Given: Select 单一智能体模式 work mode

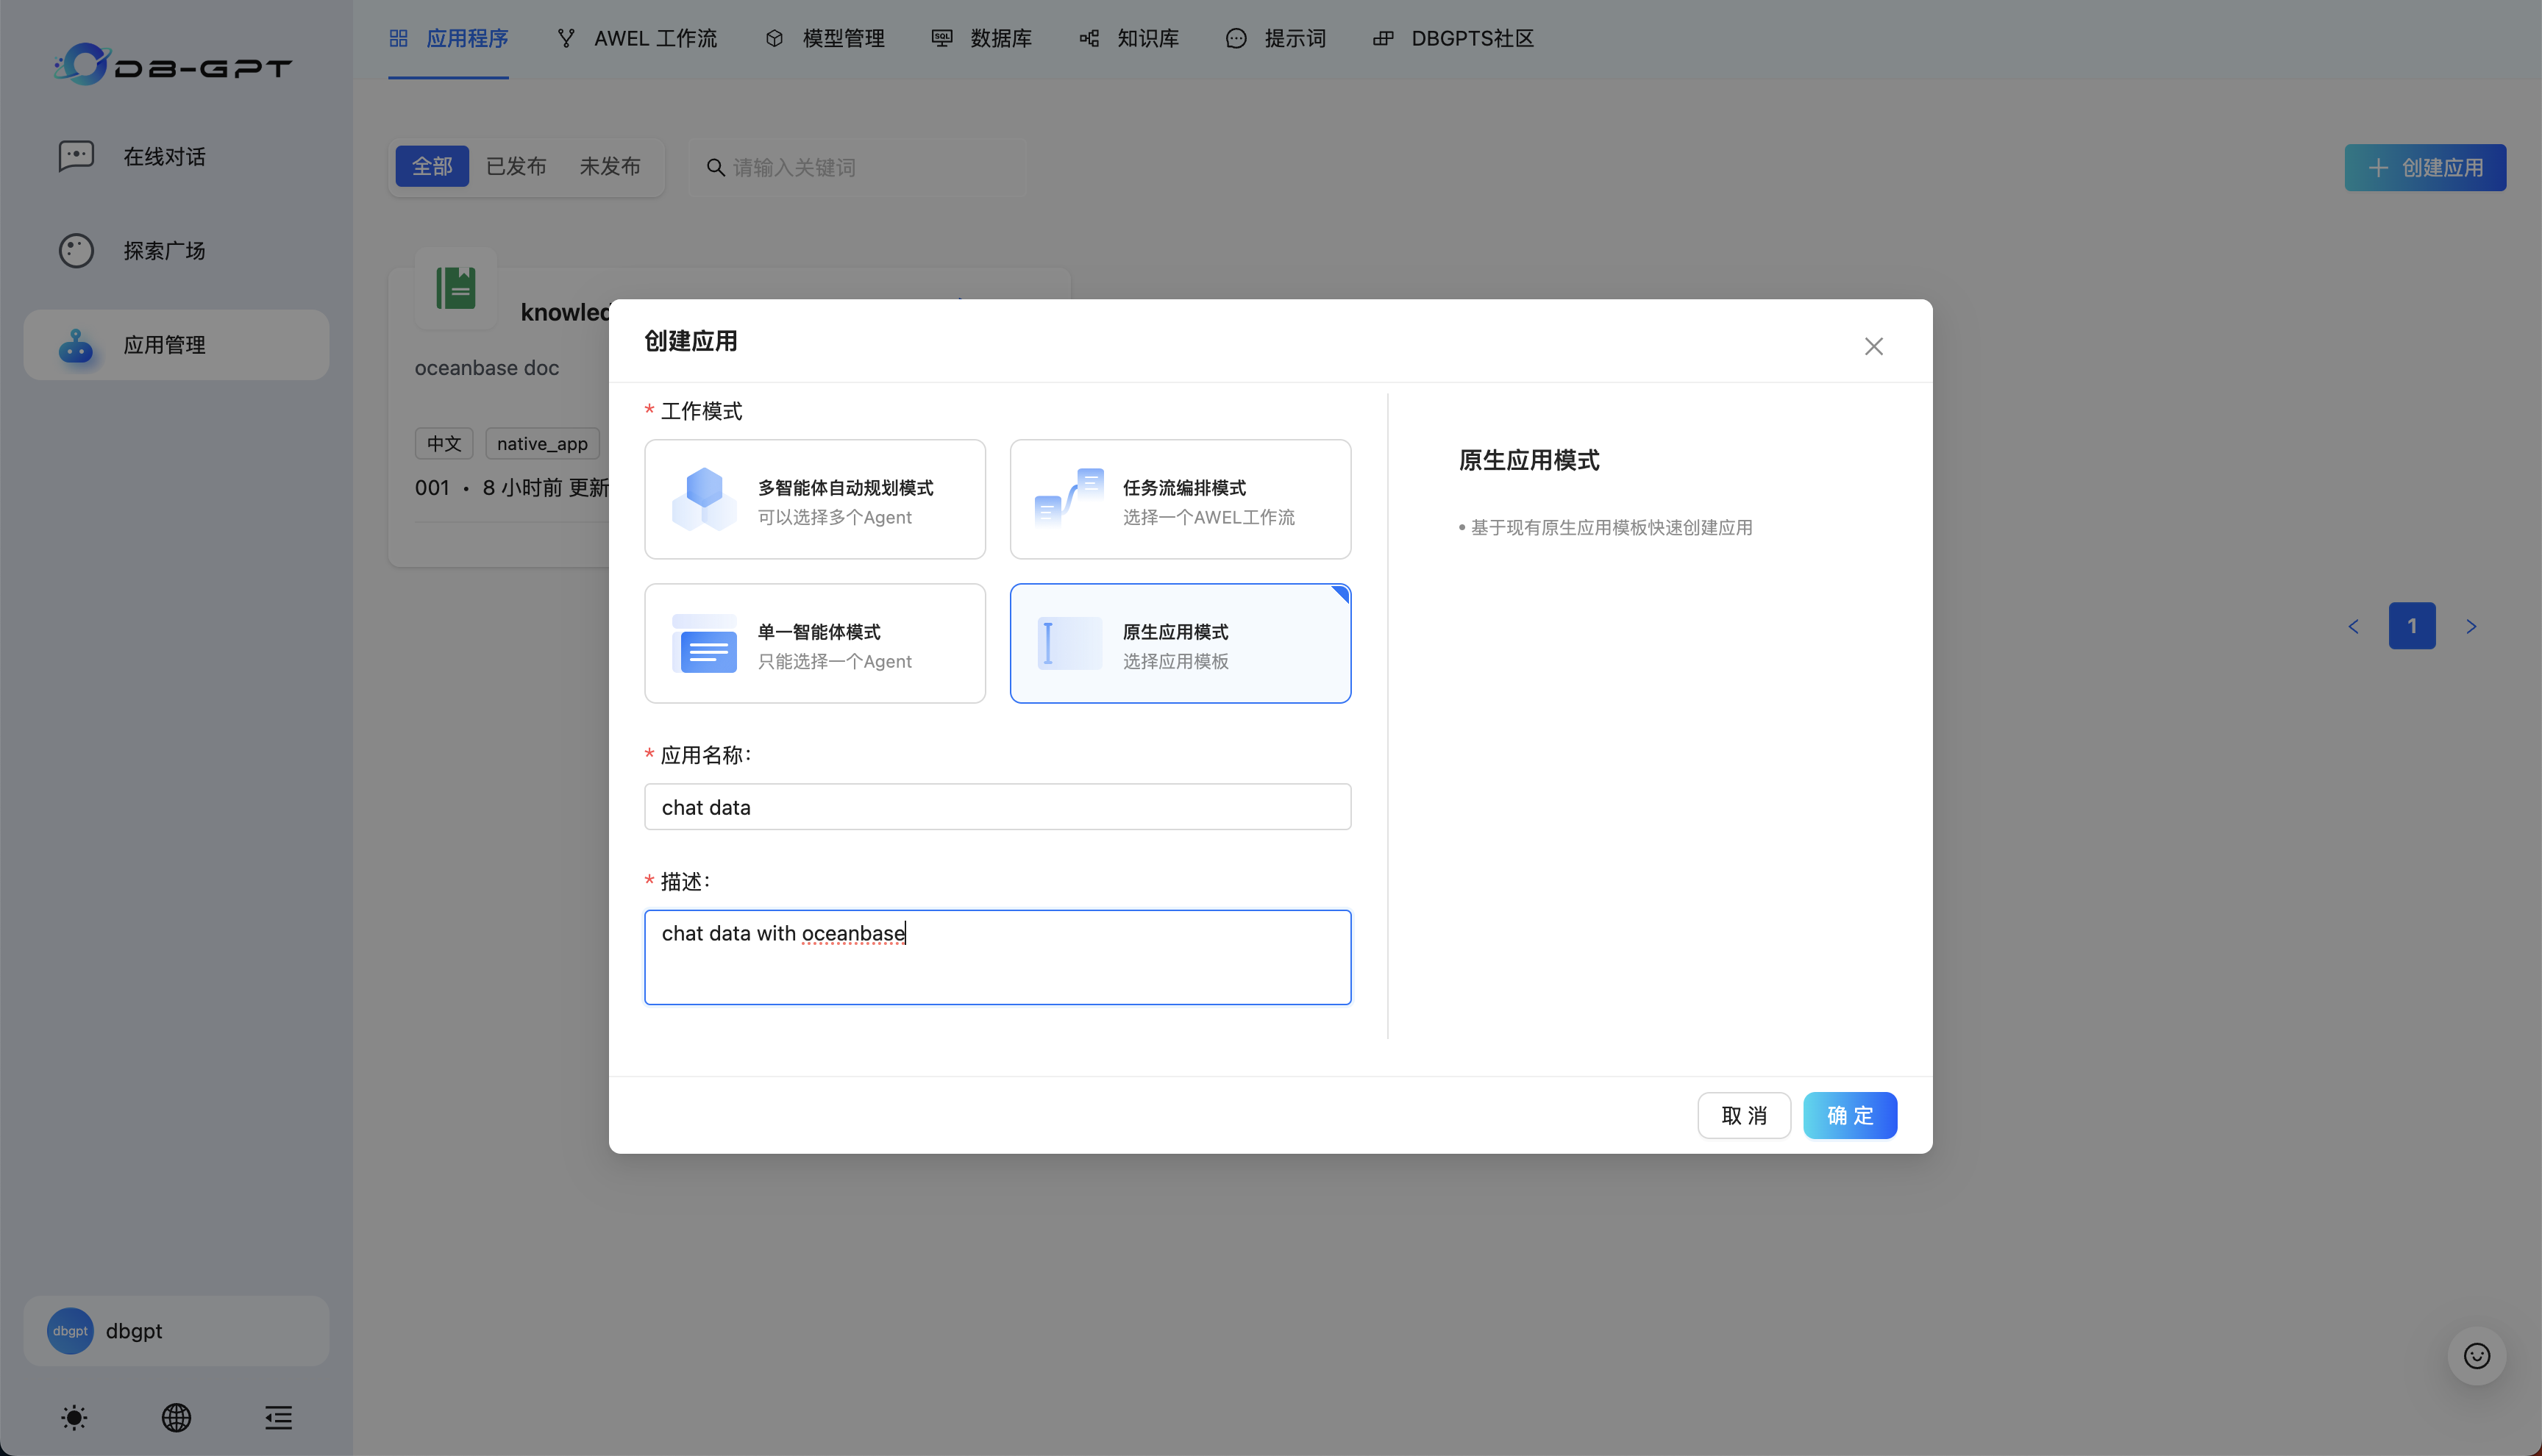Looking at the screenshot, I should (x=814, y=643).
